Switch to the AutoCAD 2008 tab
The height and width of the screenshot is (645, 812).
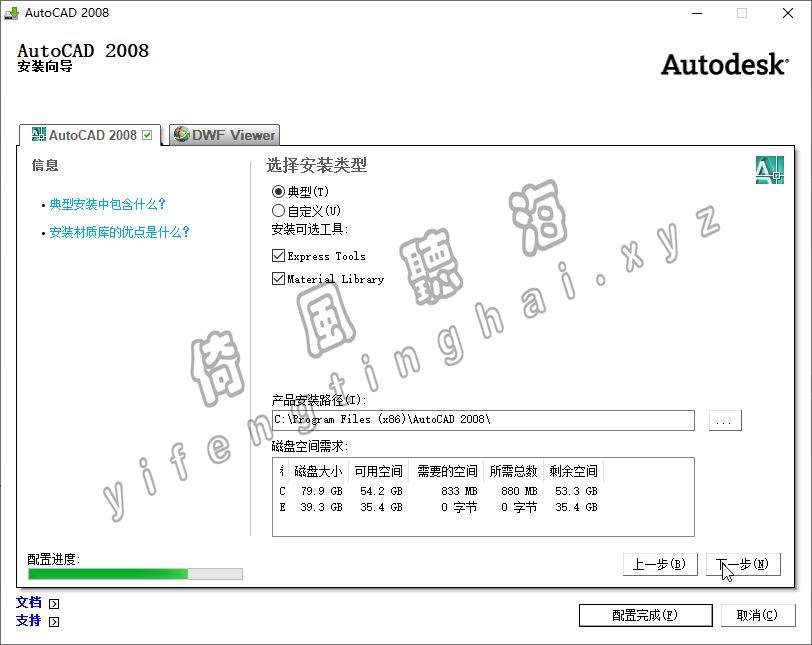[90, 135]
